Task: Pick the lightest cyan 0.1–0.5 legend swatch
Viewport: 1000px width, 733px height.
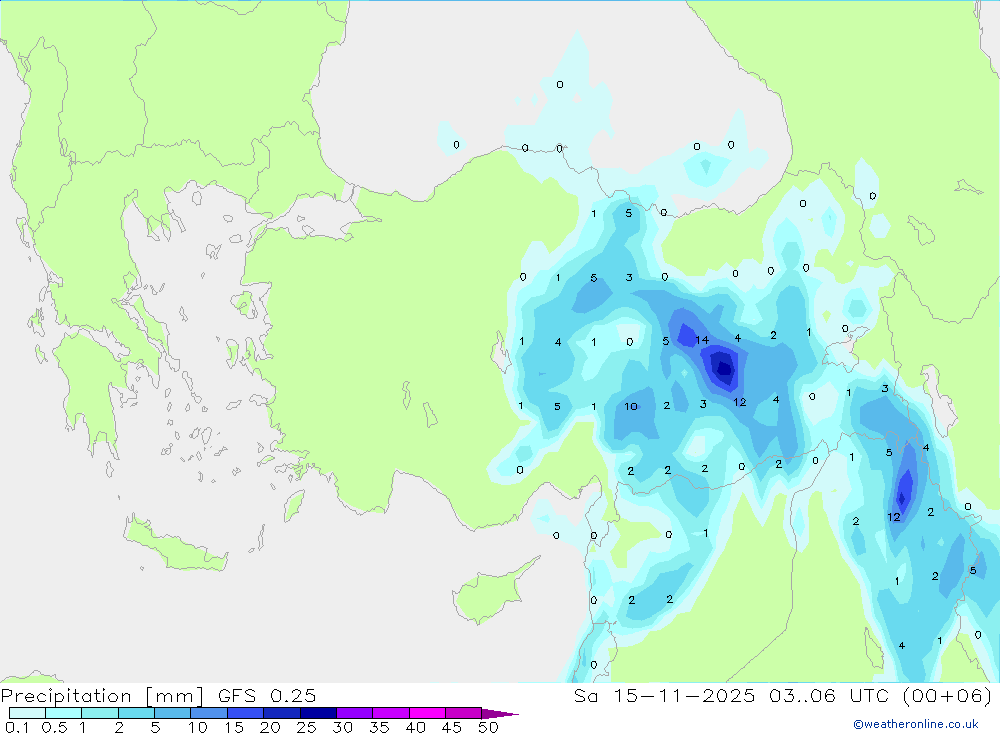Action: (x=27, y=713)
